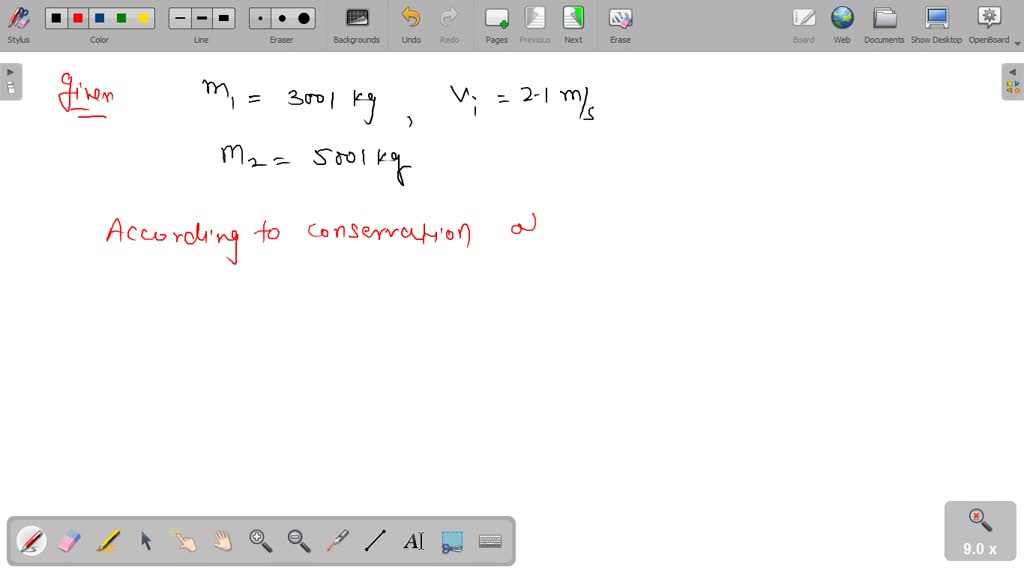1024x576 pixels.
Task: Select the Scroll page hand tool
Action: click(x=222, y=541)
